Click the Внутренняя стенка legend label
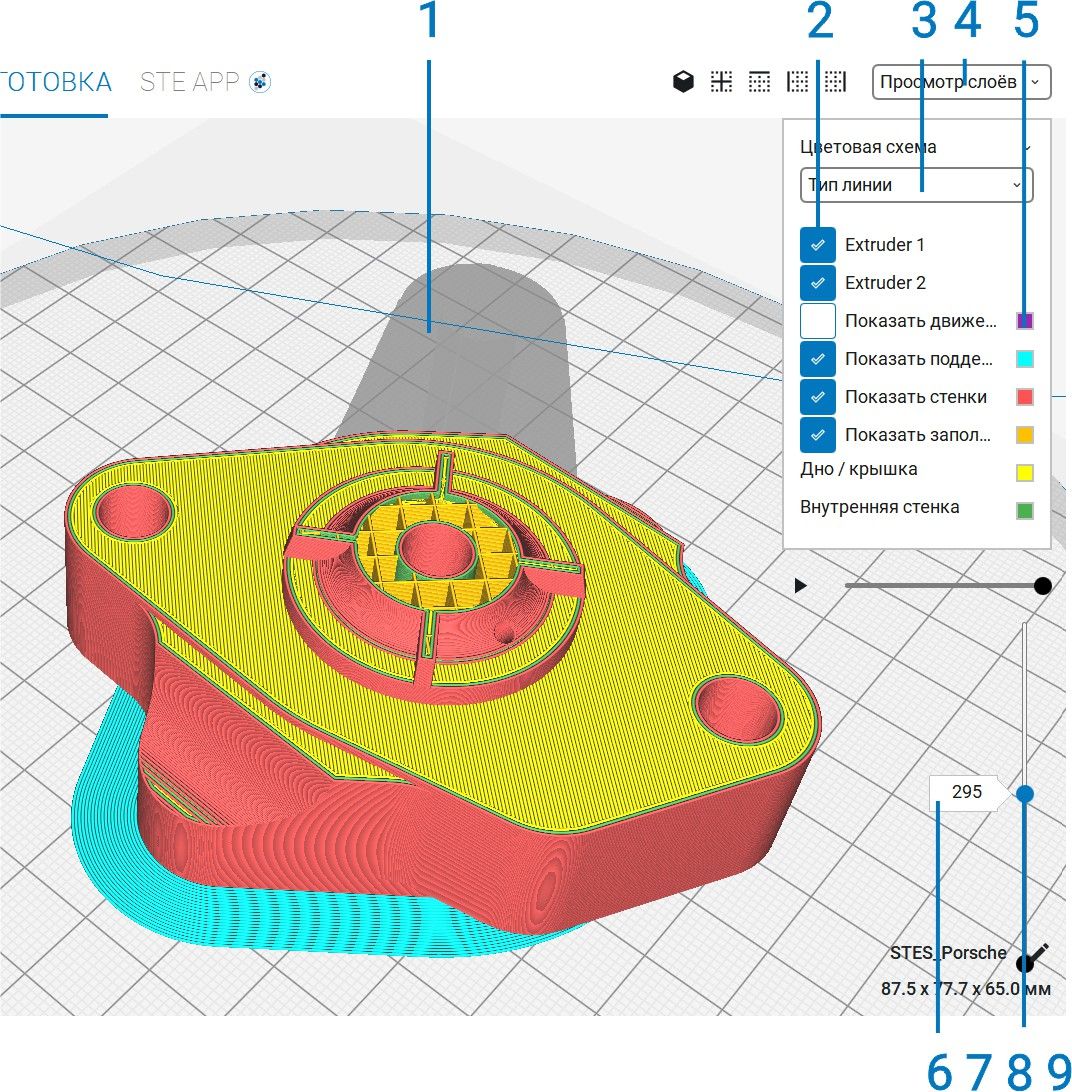 point(879,507)
